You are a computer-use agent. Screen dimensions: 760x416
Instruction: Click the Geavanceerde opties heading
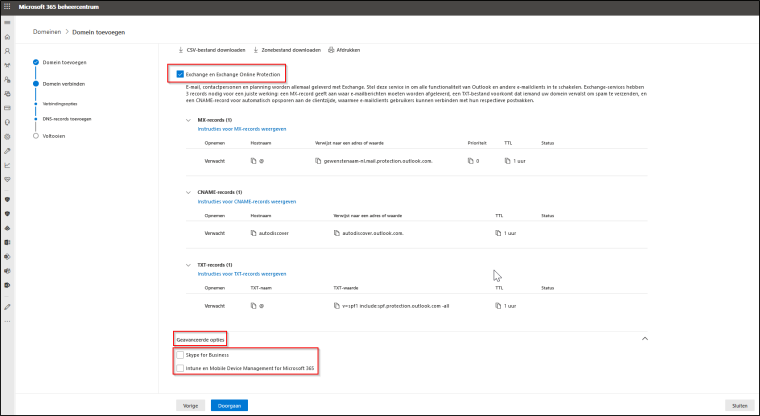(x=200, y=340)
